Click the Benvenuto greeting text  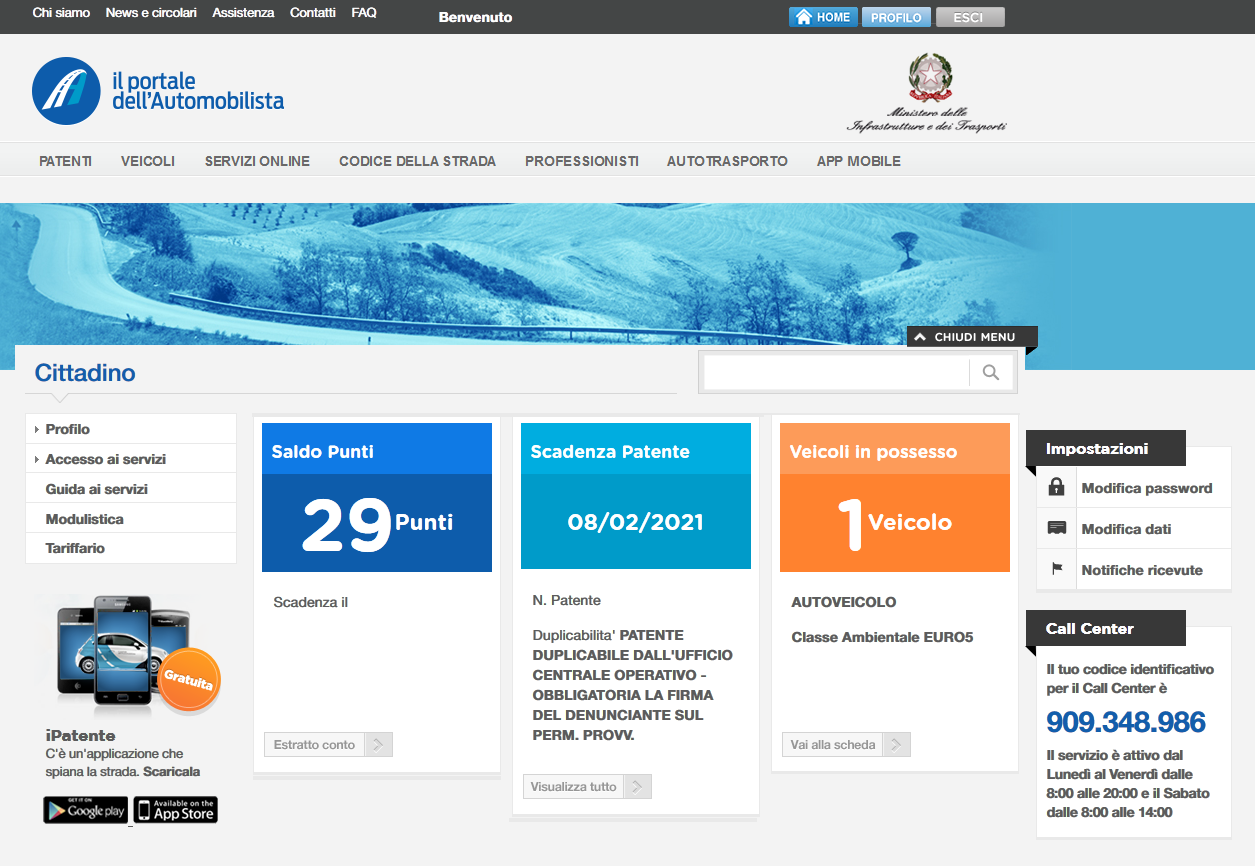[x=475, y=17]
